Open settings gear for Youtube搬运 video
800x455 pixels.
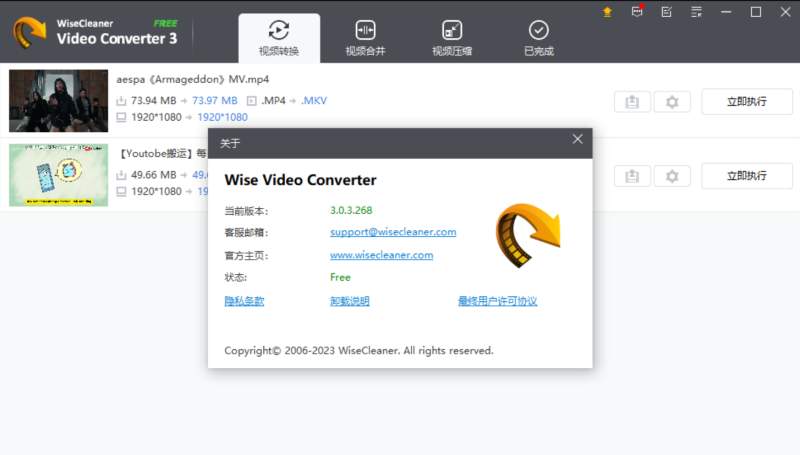point(672,176)
